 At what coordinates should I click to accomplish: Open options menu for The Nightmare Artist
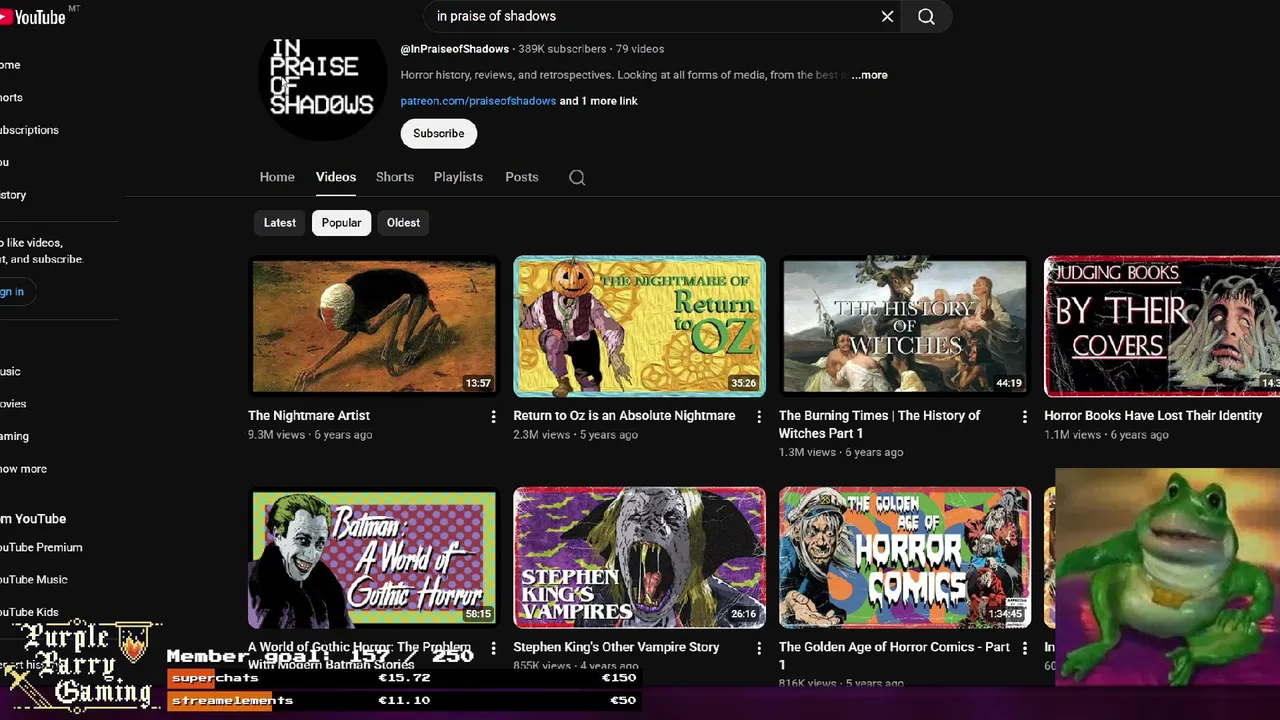click(493, 416)
